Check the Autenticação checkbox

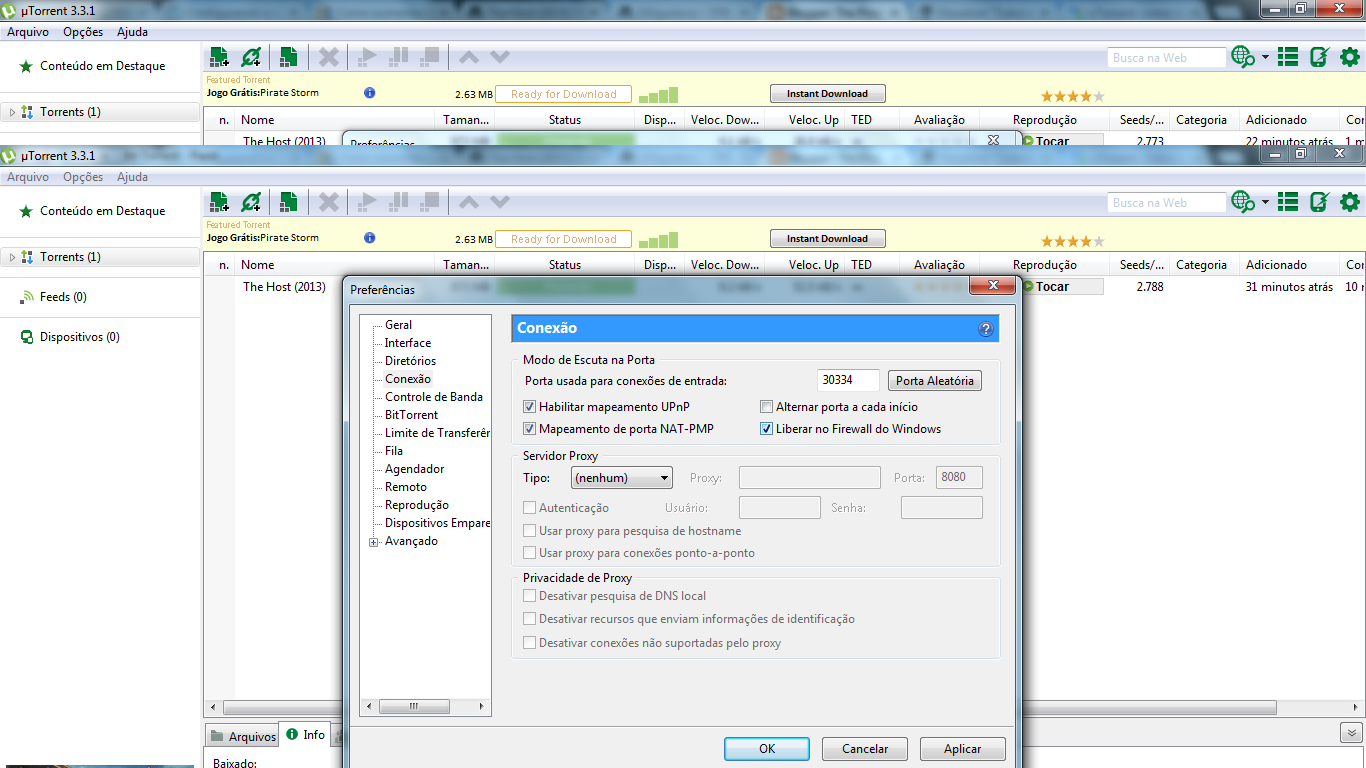click(x=530, y=508)
